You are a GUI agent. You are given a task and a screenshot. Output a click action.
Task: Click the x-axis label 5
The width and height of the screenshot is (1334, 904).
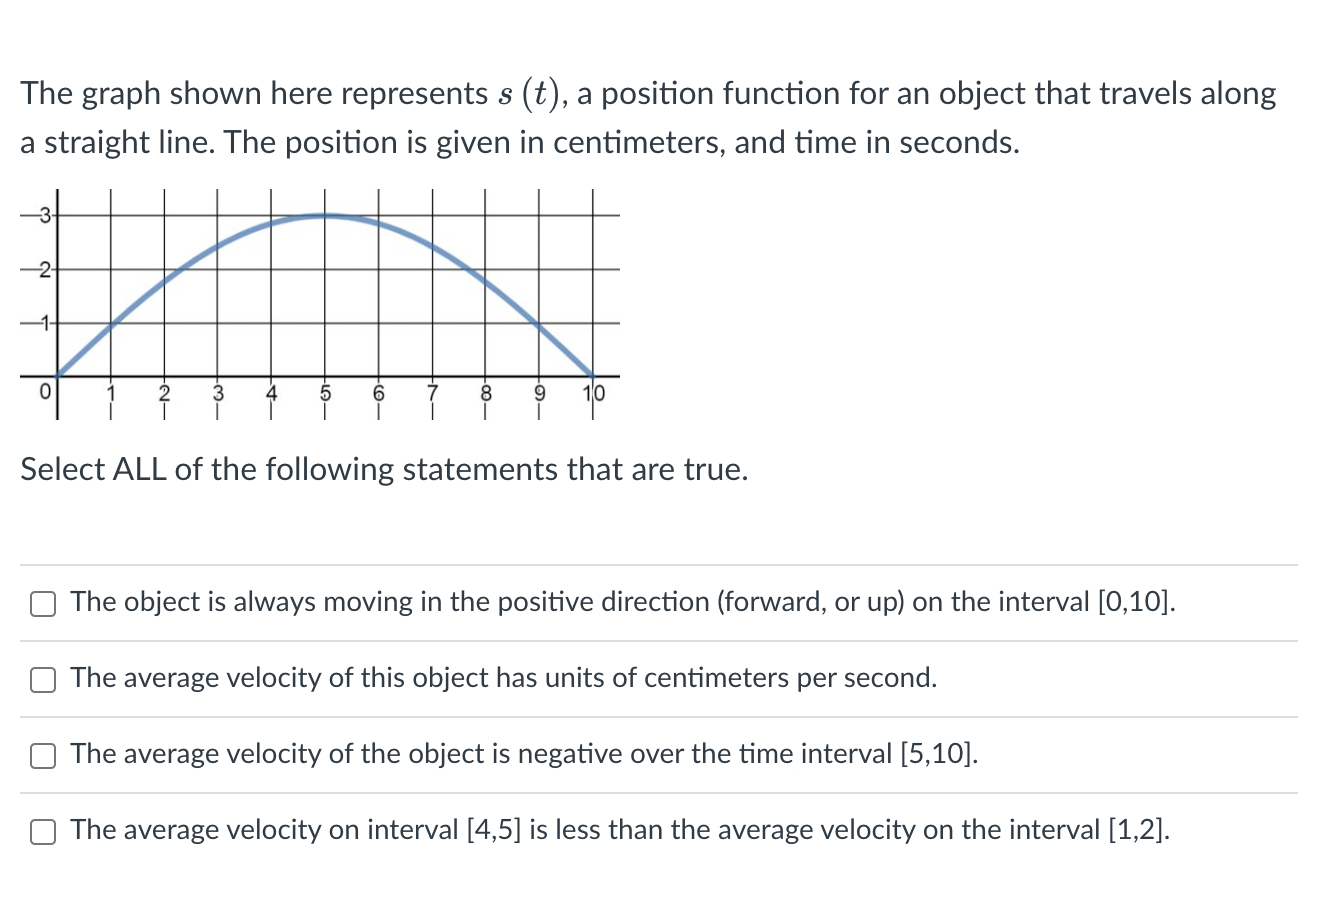click(x=325, y=394)
